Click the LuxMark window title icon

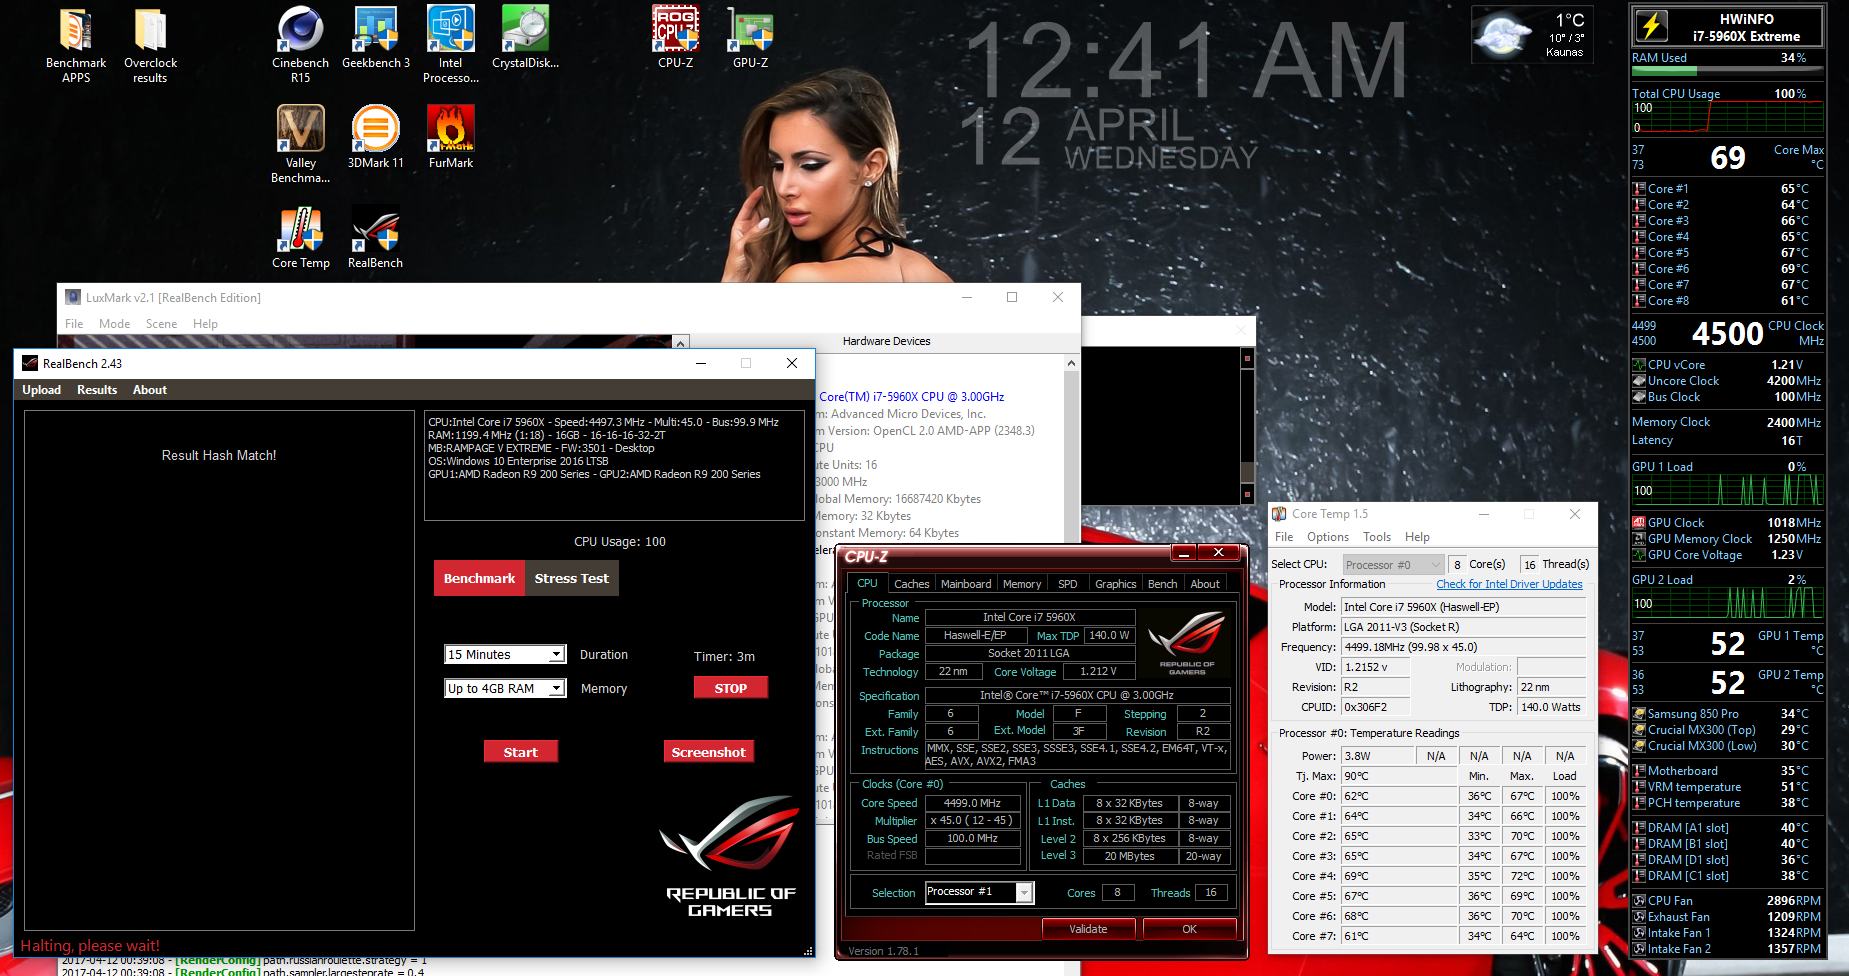pyautogui.click(x=72, y=297)
